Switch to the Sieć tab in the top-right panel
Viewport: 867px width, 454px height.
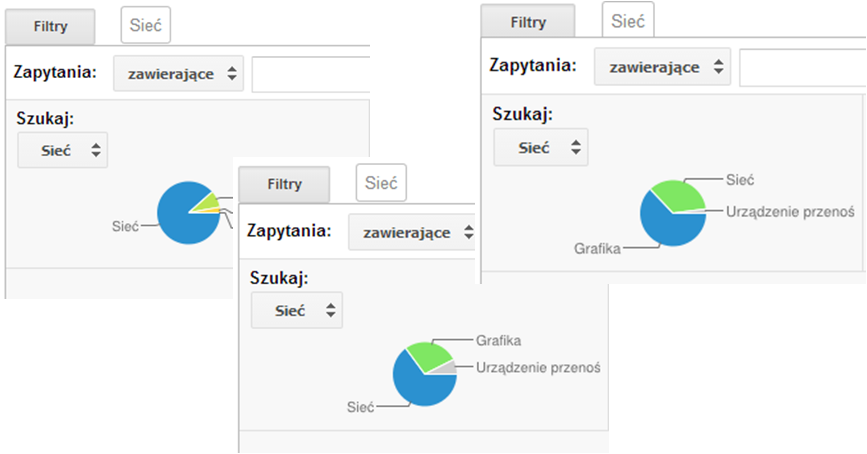tap(627, 20)
